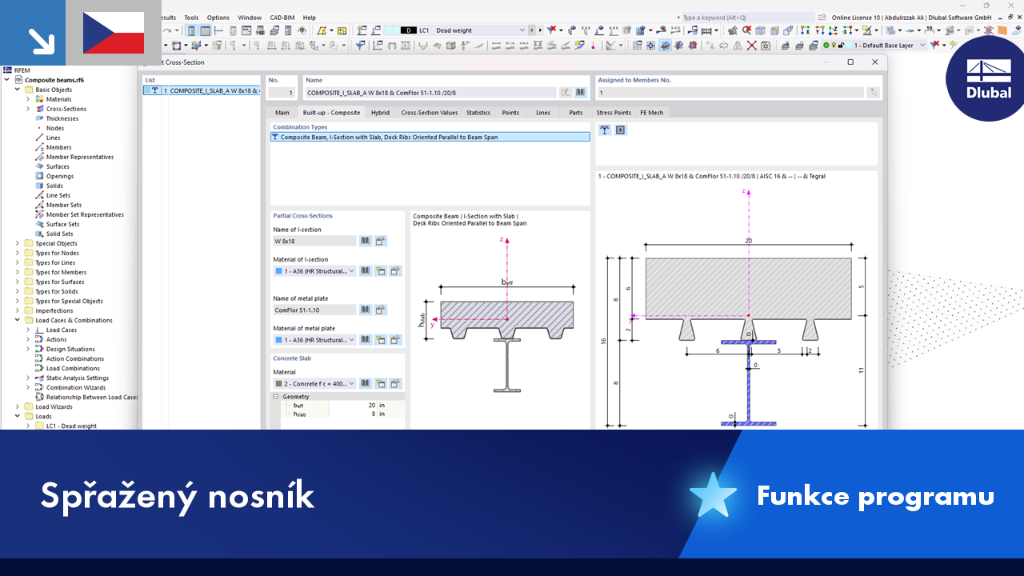
Task: Open the FE Mesh tab
Action: click(651, 112)
